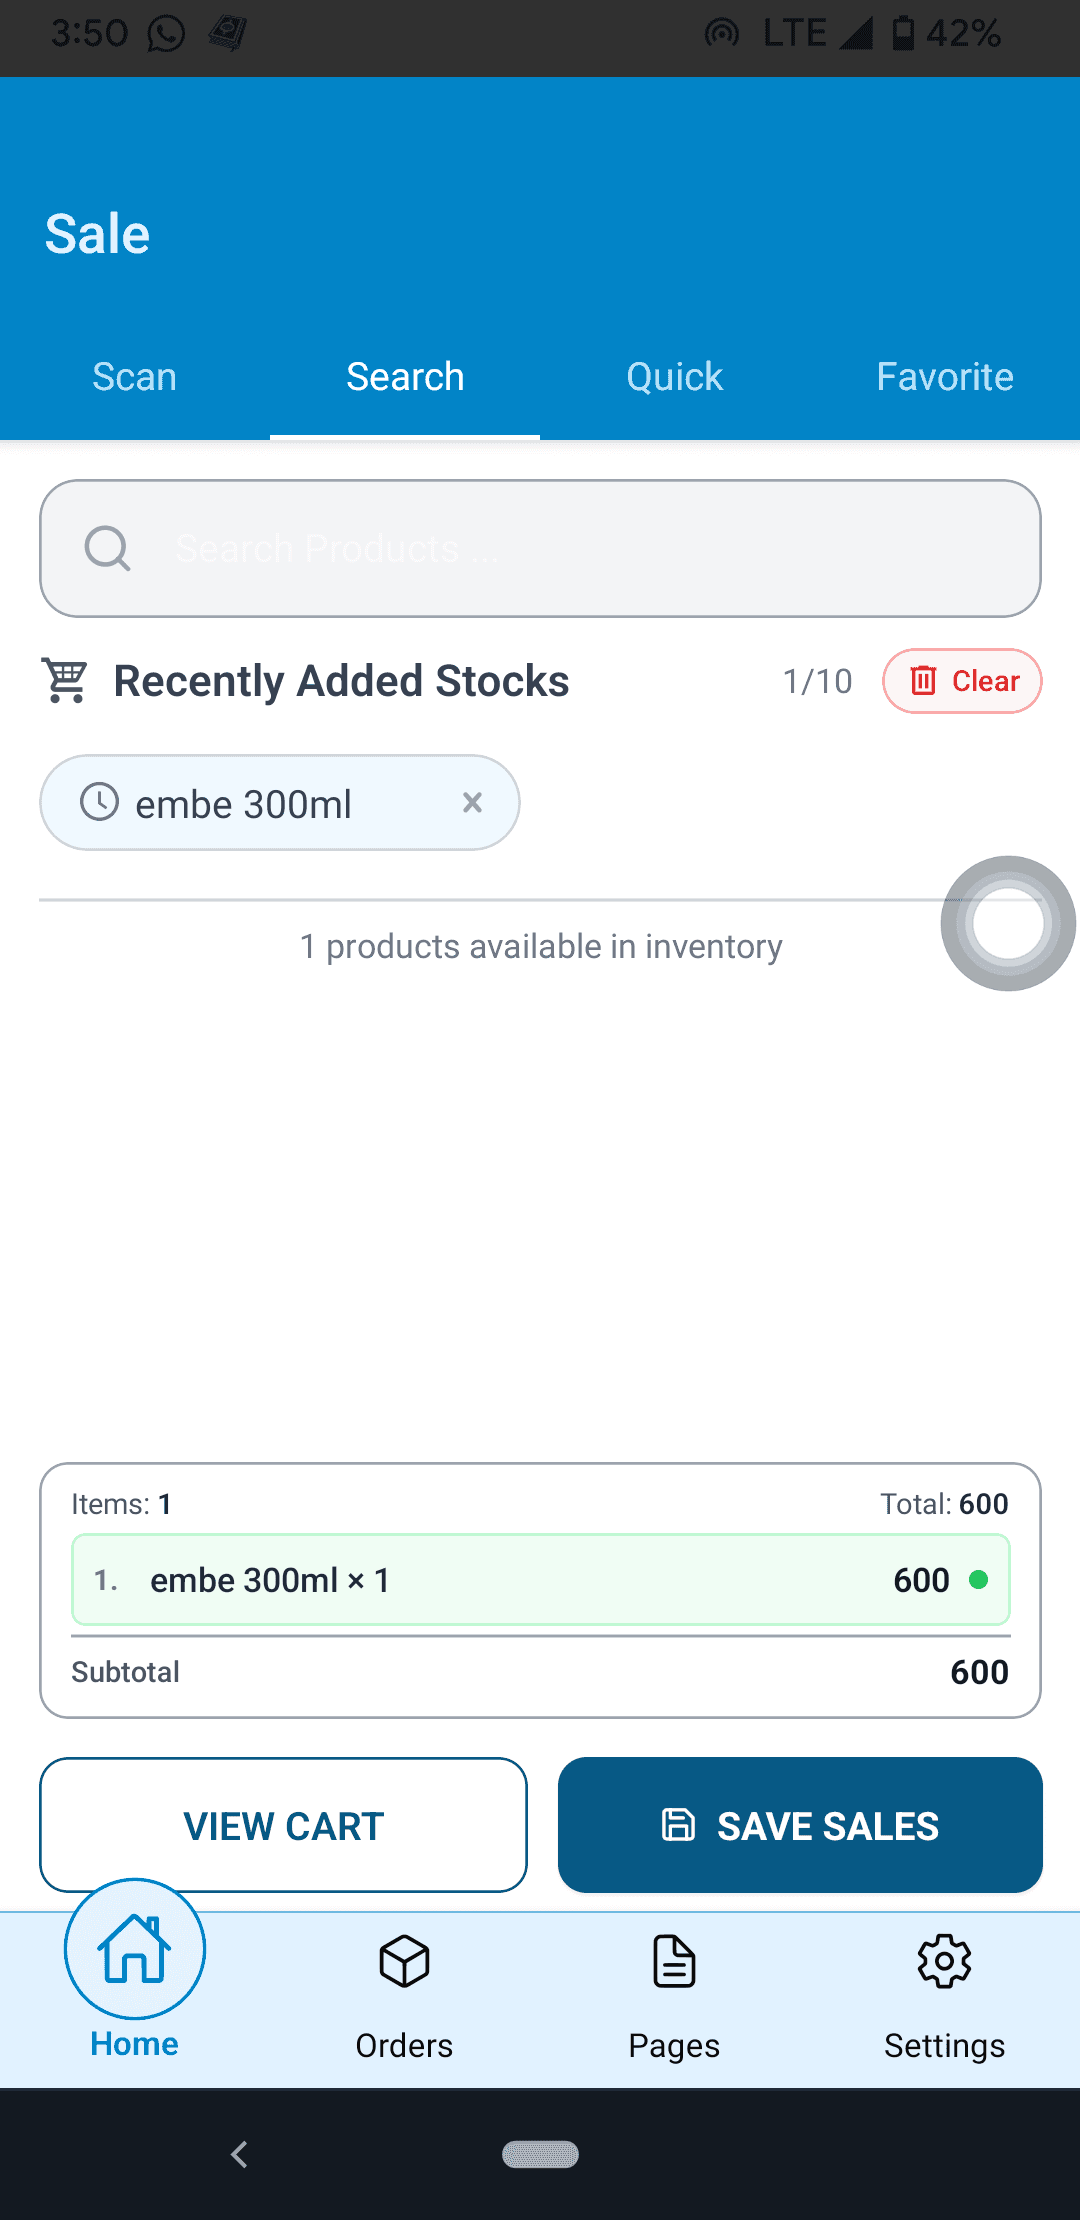The width and height of the screenshot is (1080, 2220).
Task: Switch to the Quick tab
Action: coord(675,377)
